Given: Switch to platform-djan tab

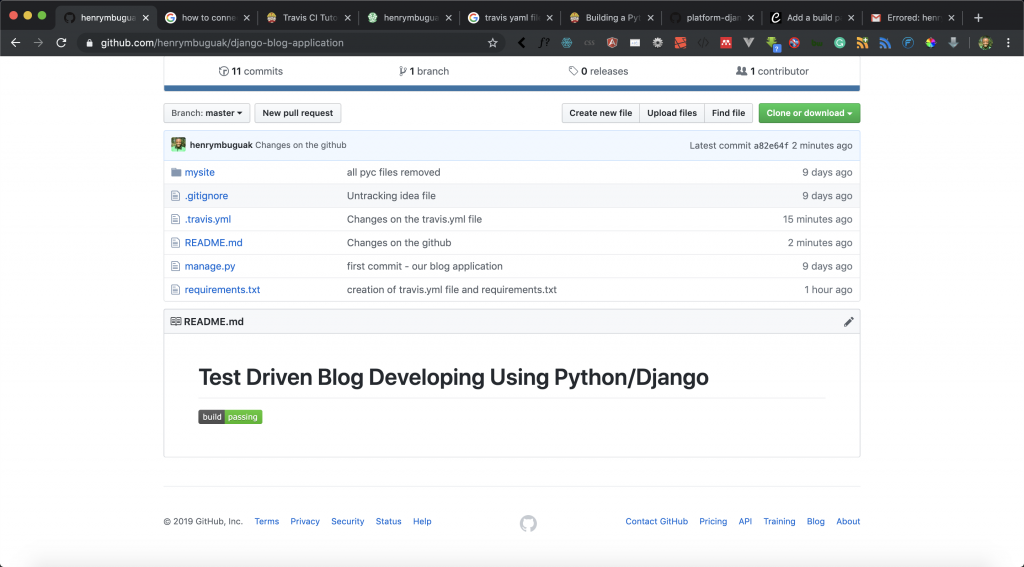Looking at the screenshot, I should tap(713, 18).
